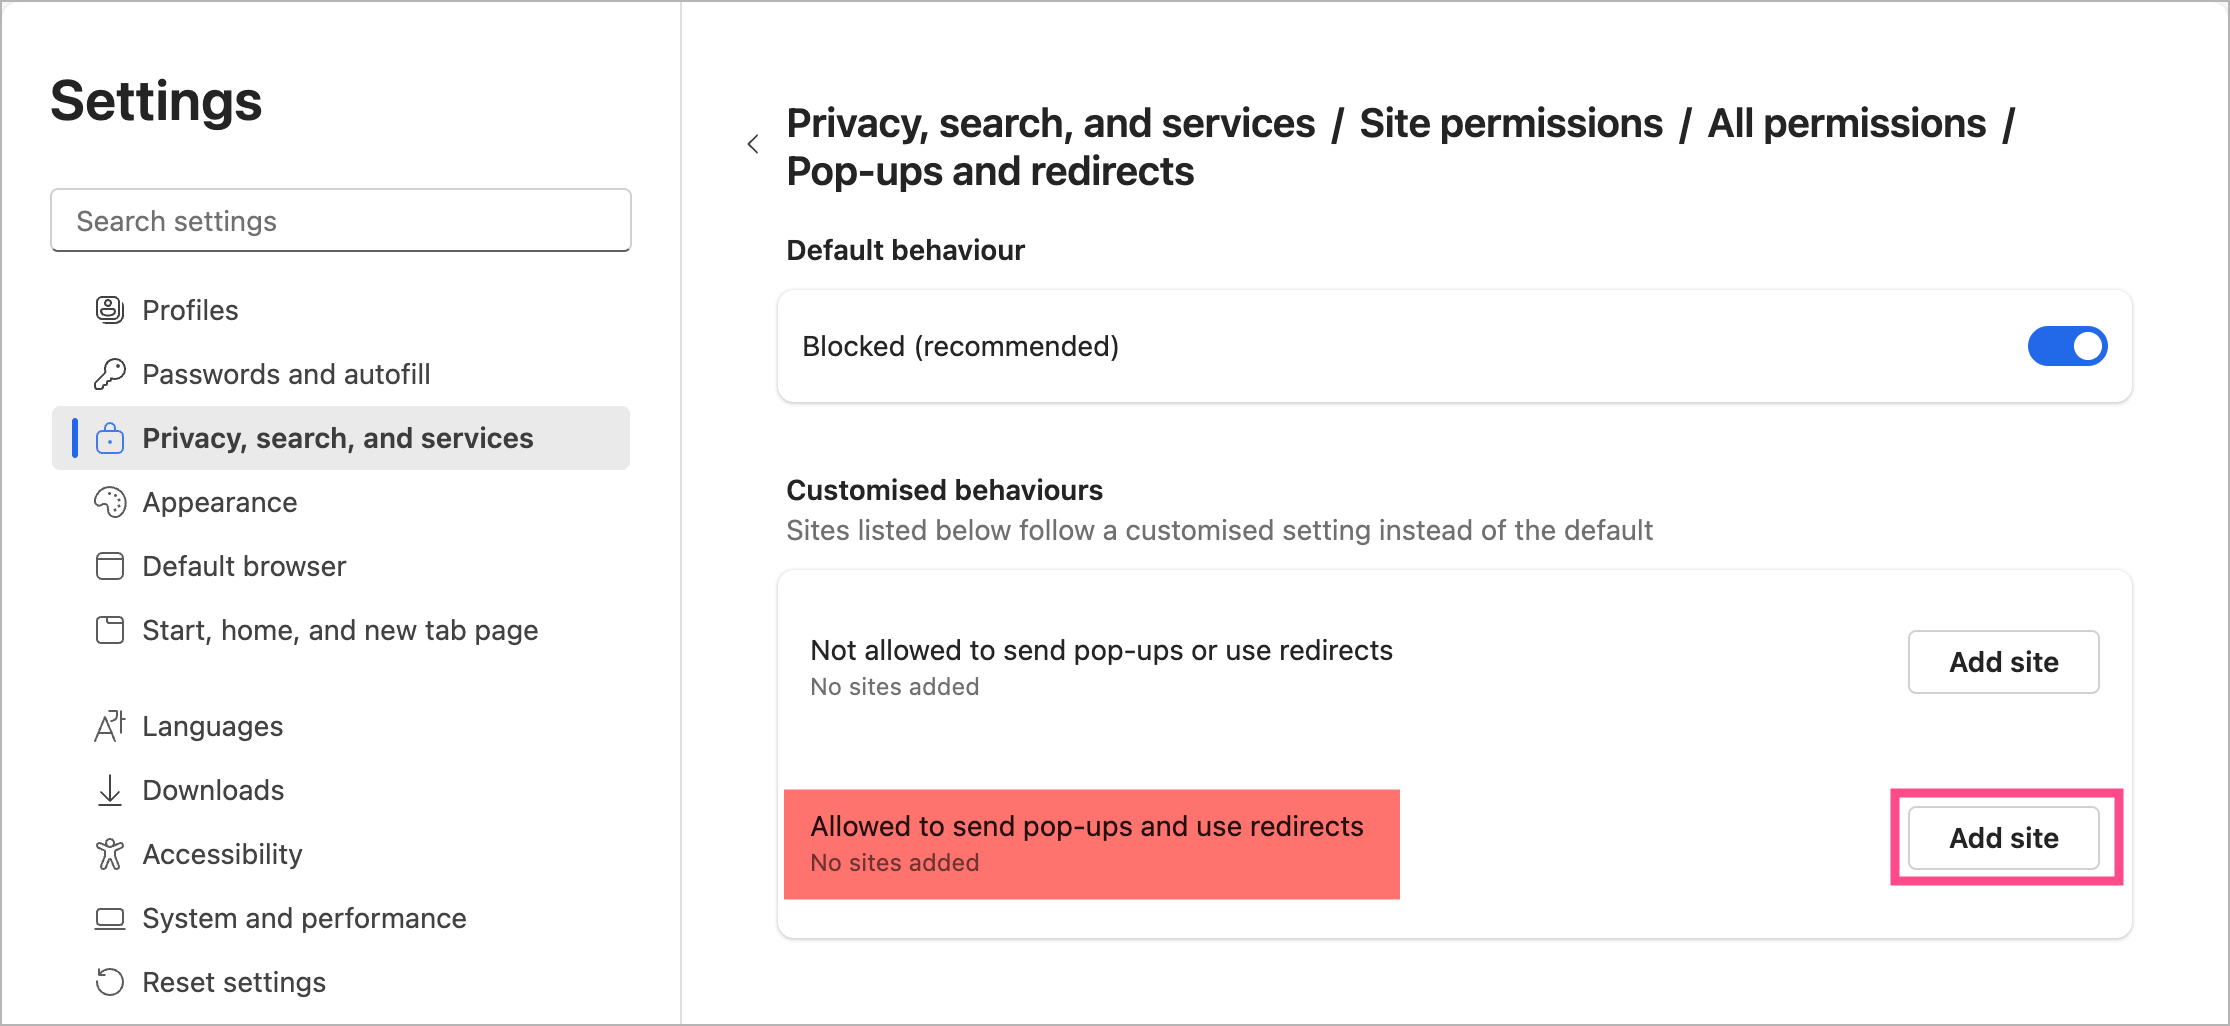This screenshot has height=1026, width=2230.
Task: Click the Appearance palette icon
Action: coord(110,502)
